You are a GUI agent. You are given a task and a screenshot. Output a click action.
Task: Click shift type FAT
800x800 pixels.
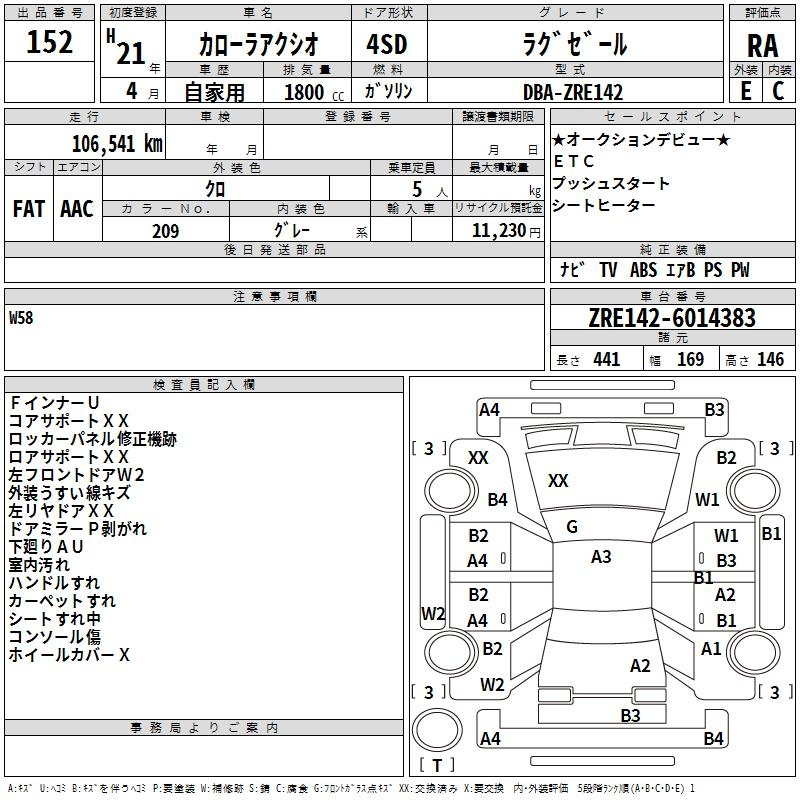pos(29,209)
